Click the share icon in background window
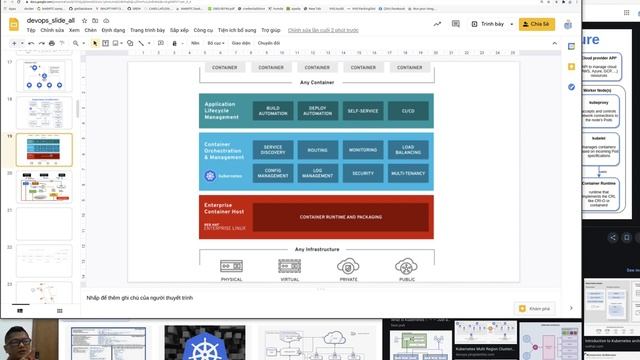Image resolution: width=640 pixels, height=360 pixels. pyautogui.click(x=612, y=238)
